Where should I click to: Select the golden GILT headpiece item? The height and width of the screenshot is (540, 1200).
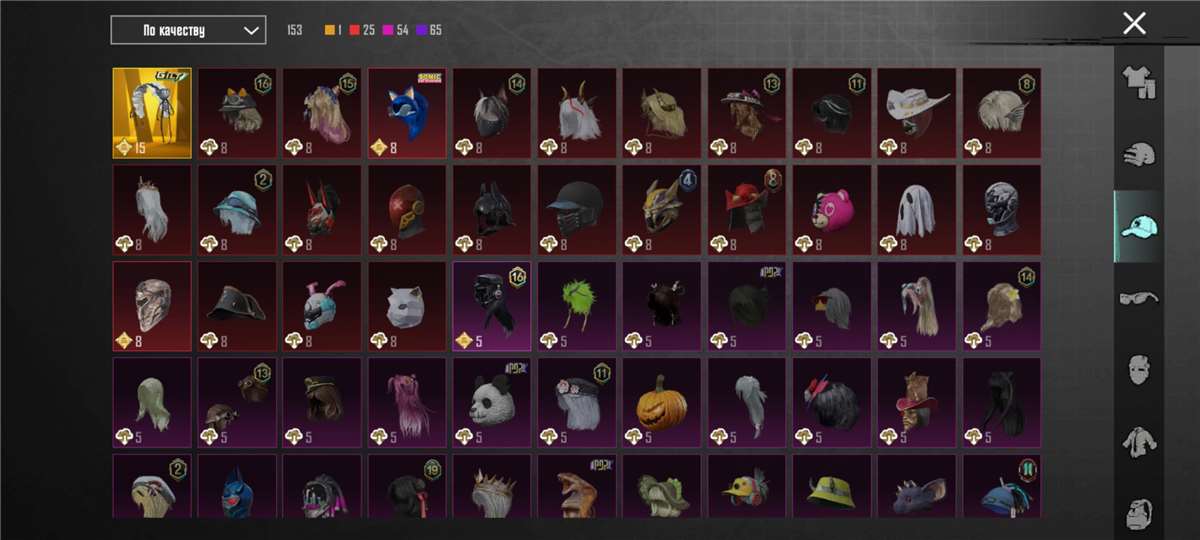tap(152, 113)
